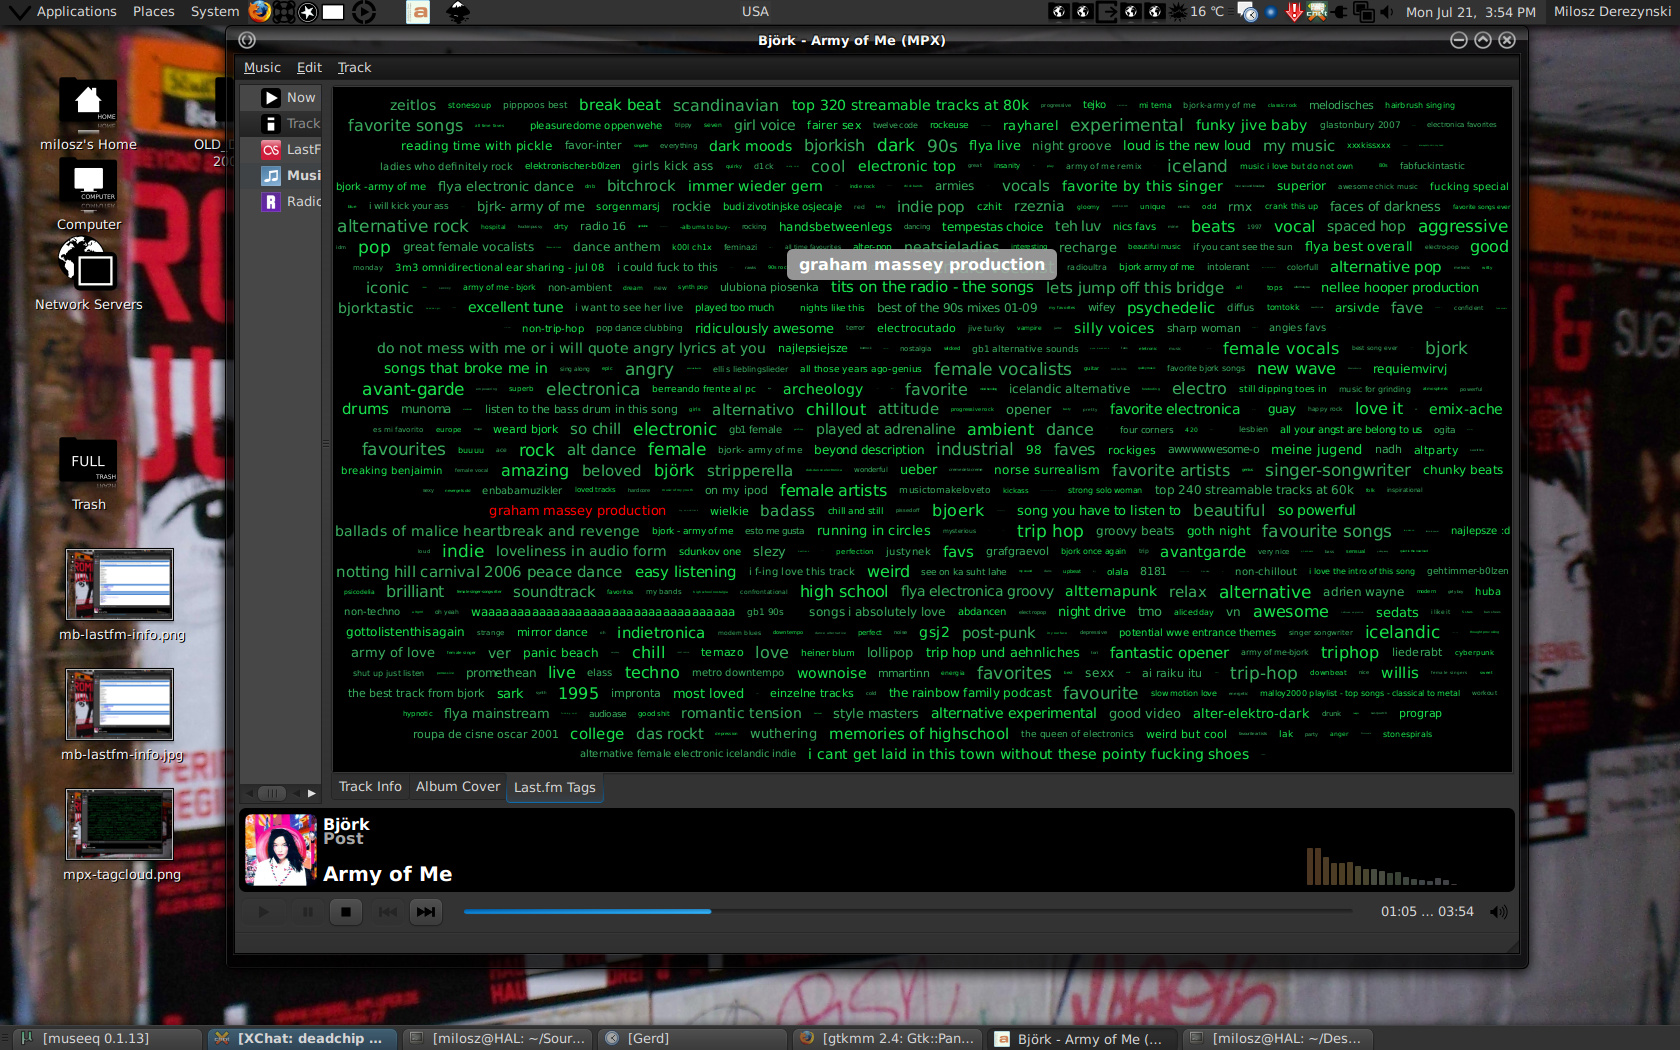The image size is (1680, 1050).
Task: Switch to the Track Info tab
Action: tap(370, 786)
